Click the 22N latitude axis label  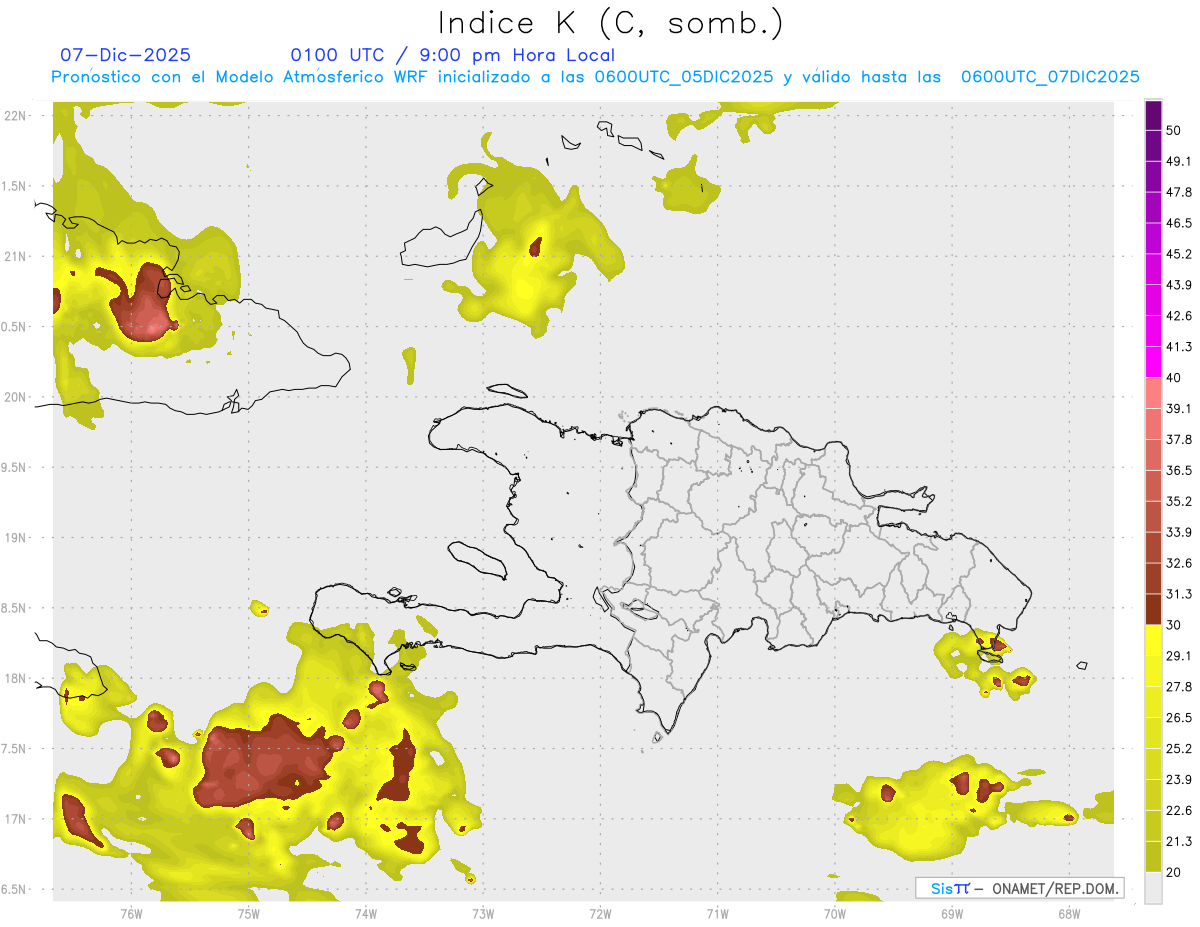[15, 116]
